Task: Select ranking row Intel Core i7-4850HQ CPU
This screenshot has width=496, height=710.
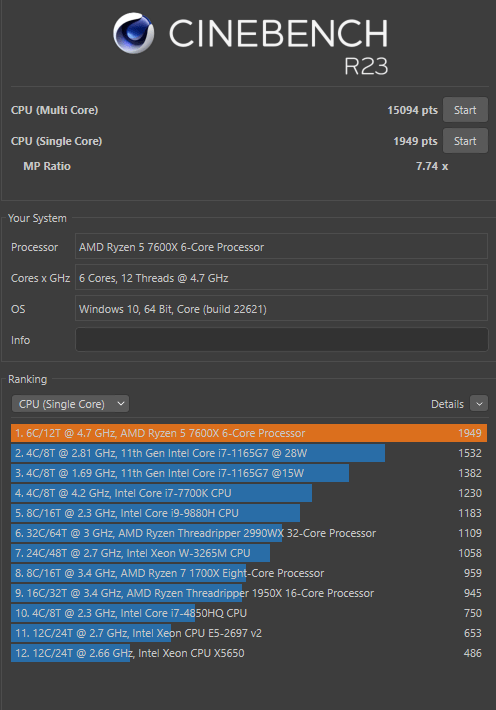Action: click(249, 613)
